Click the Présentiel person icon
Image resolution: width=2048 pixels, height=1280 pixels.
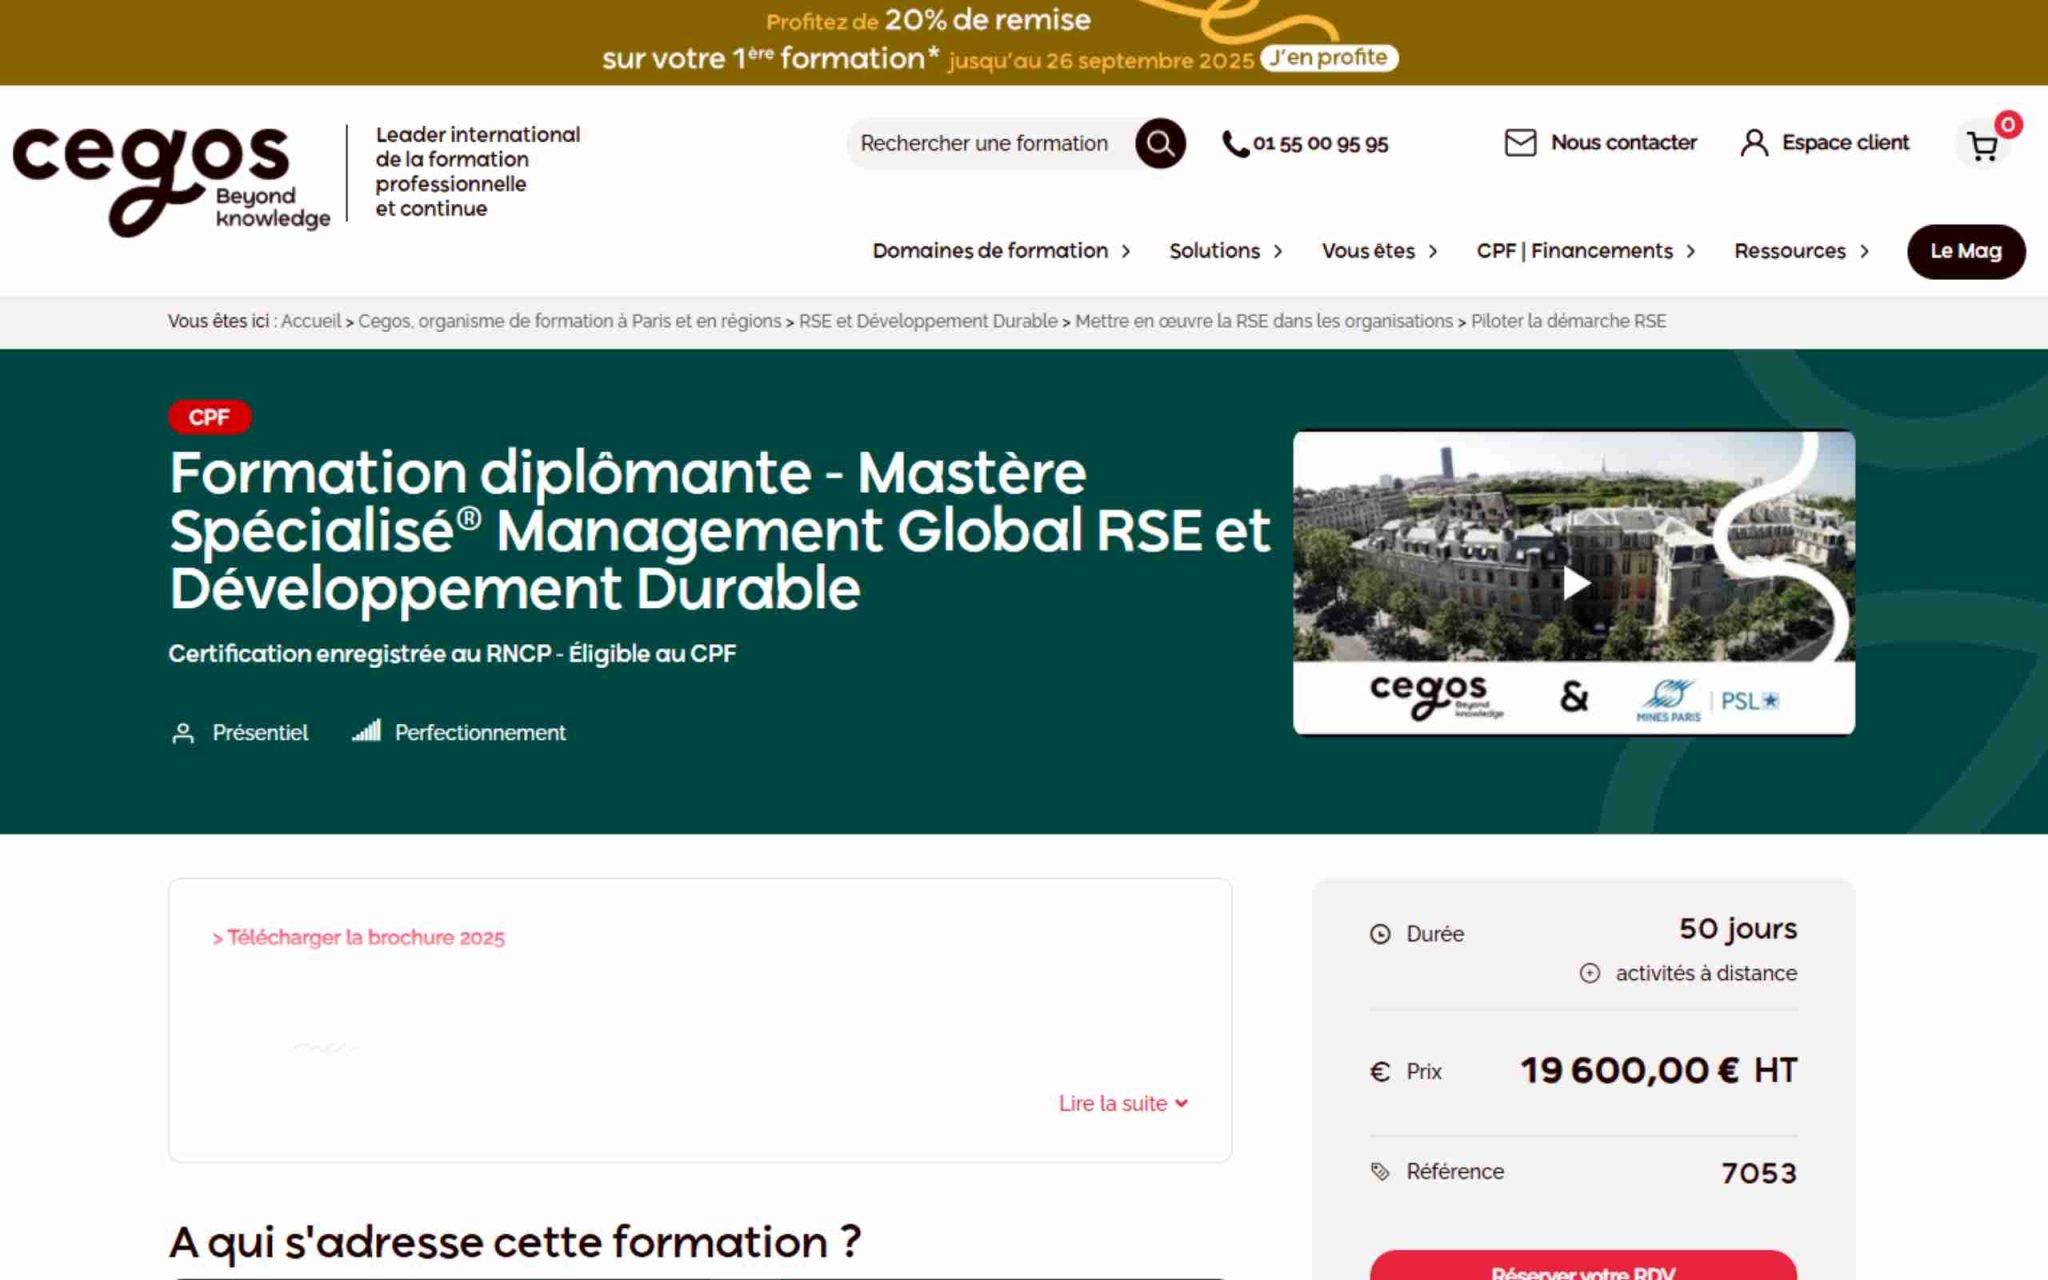[x=183, y=733]
